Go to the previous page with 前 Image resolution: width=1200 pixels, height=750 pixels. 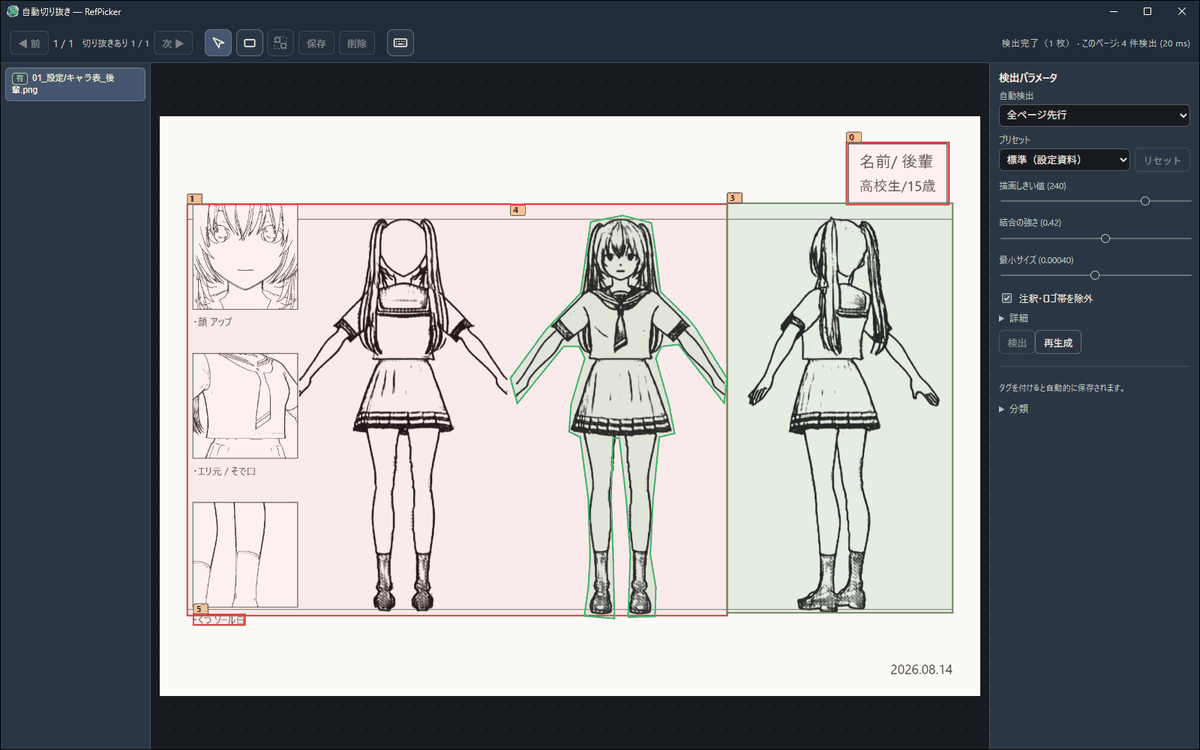click(30, 43)
